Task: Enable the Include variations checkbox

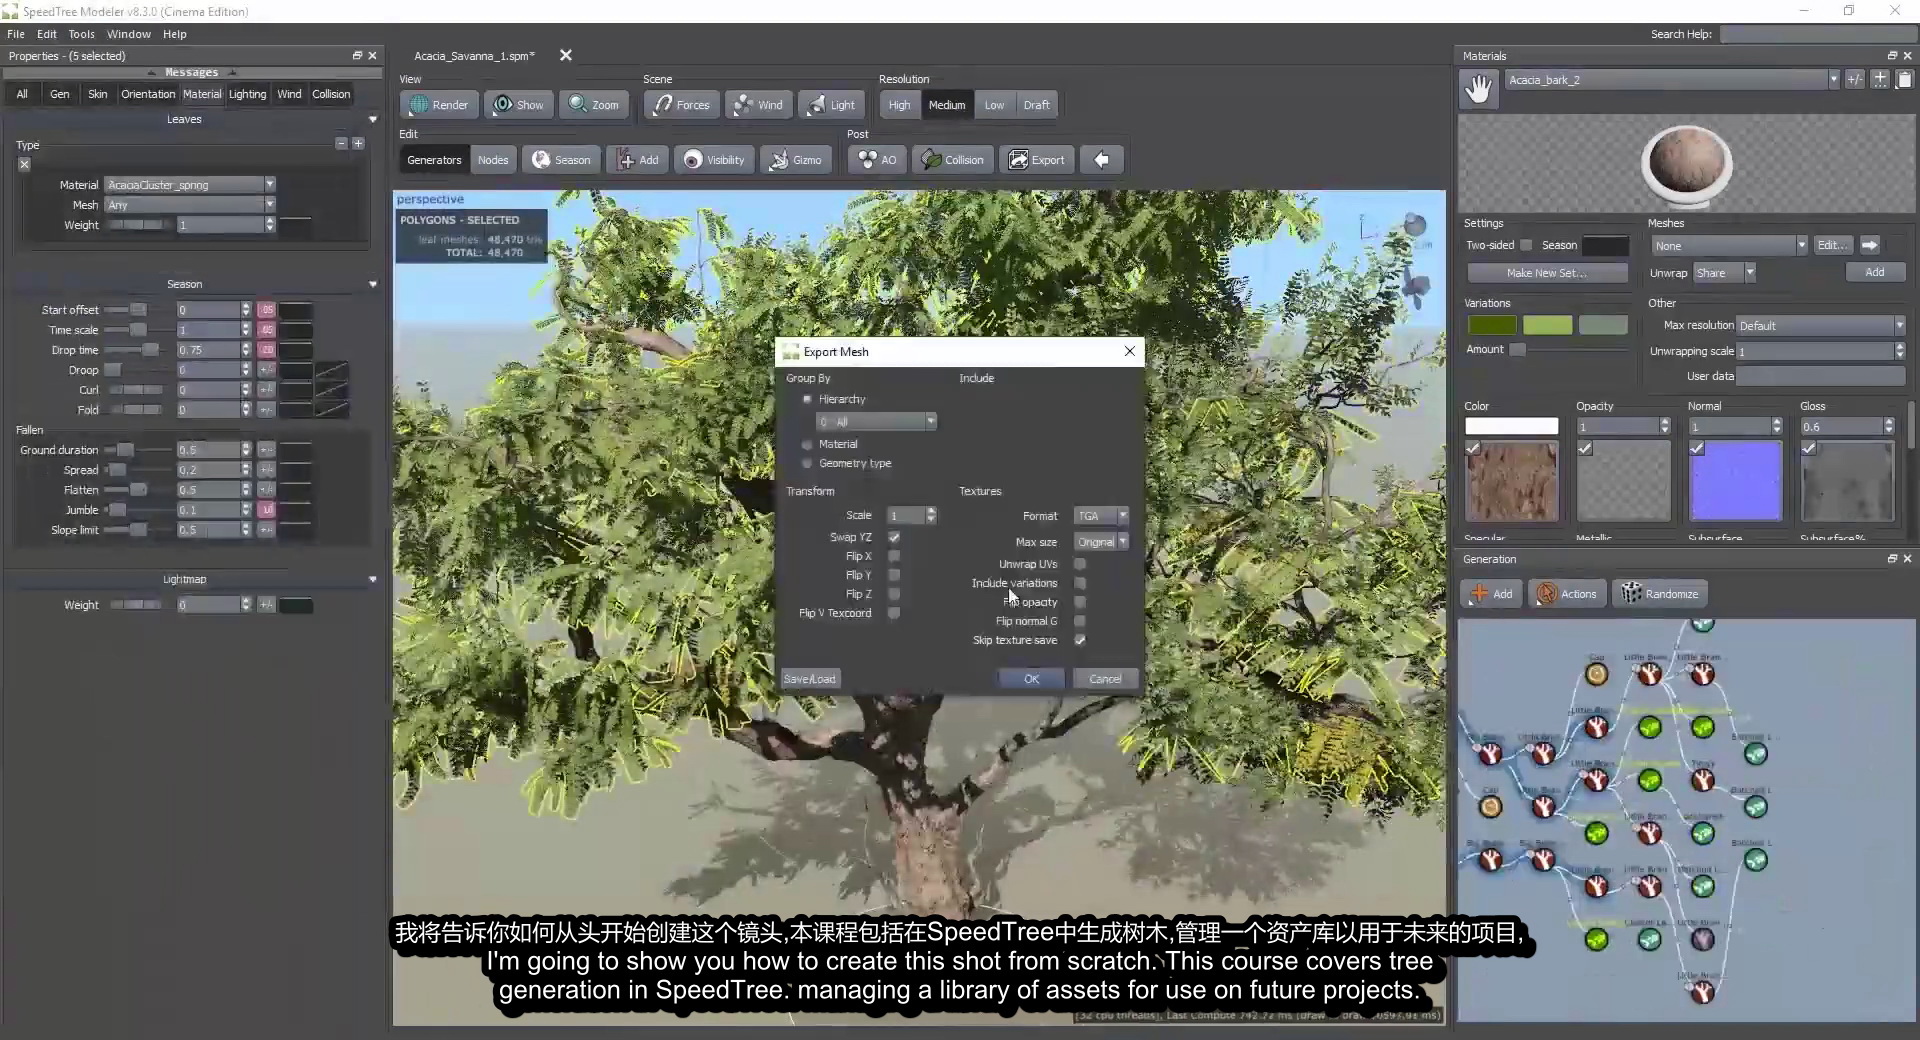Action: 1080,583
